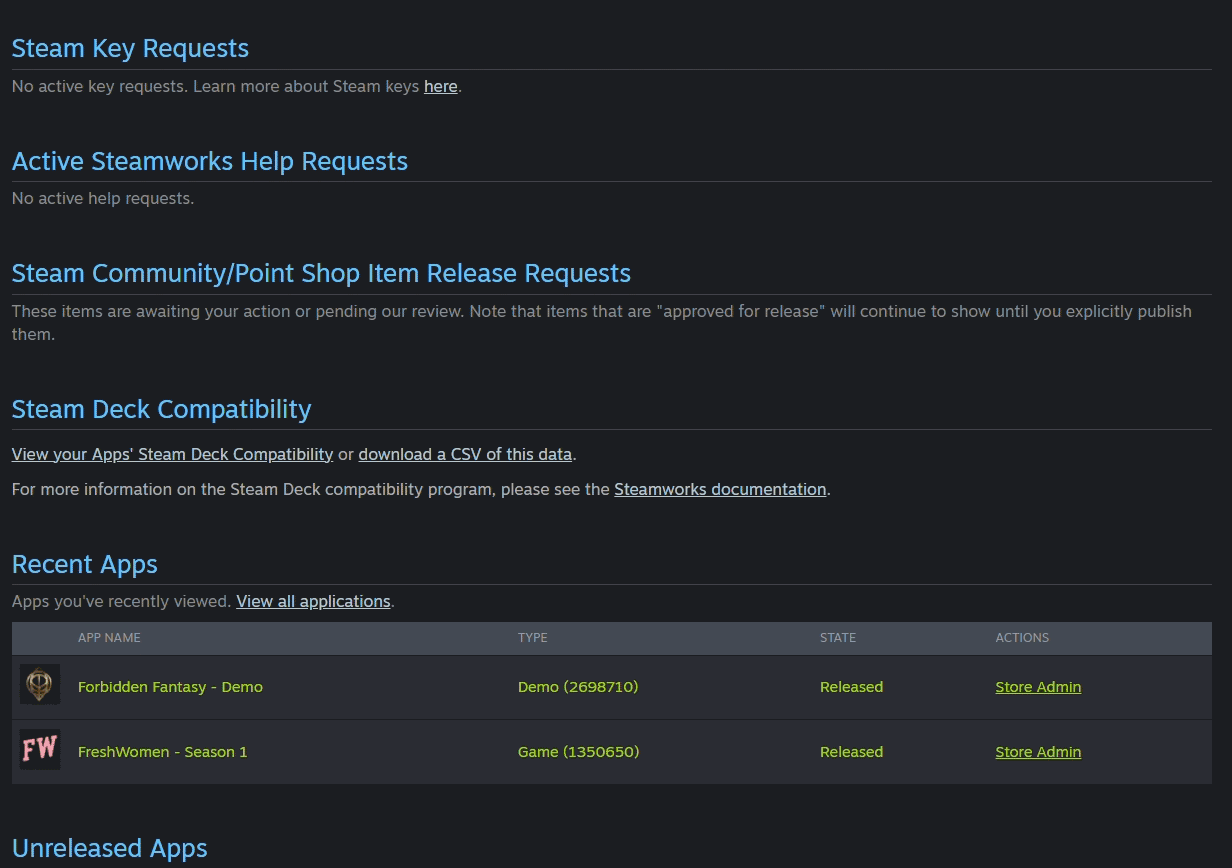Click the APP NAME column header

(109, 638)
